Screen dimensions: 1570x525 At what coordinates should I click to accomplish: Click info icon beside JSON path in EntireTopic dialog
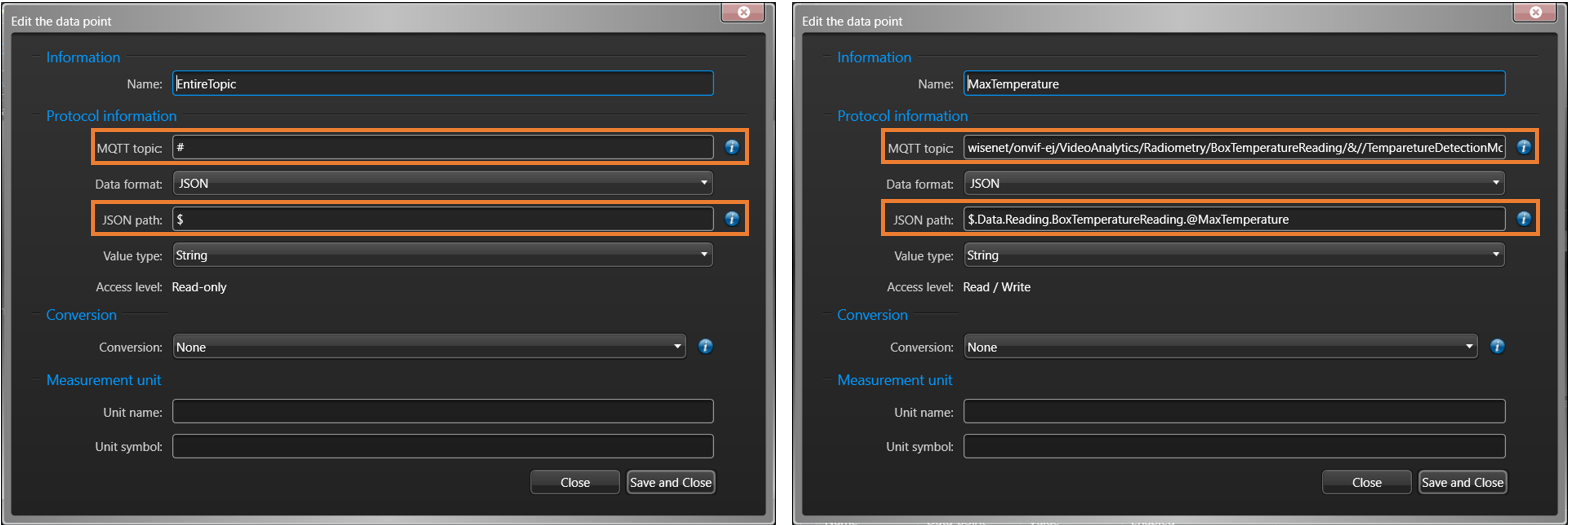732,219
